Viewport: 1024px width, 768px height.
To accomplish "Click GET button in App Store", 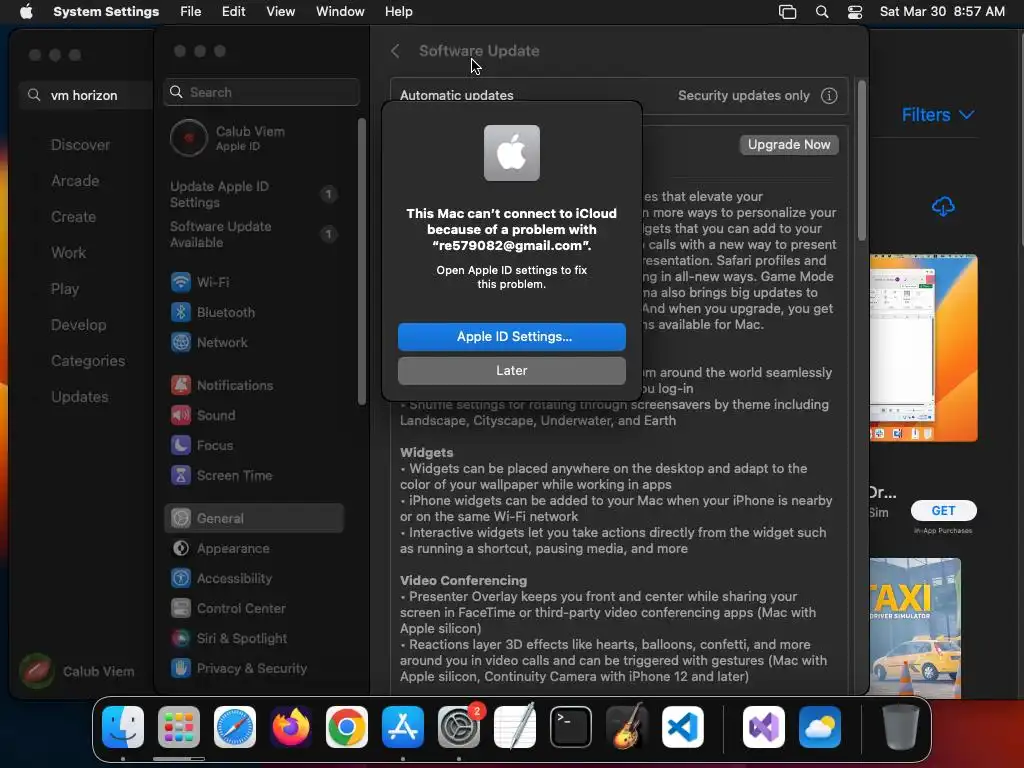I will coord(944,511).
